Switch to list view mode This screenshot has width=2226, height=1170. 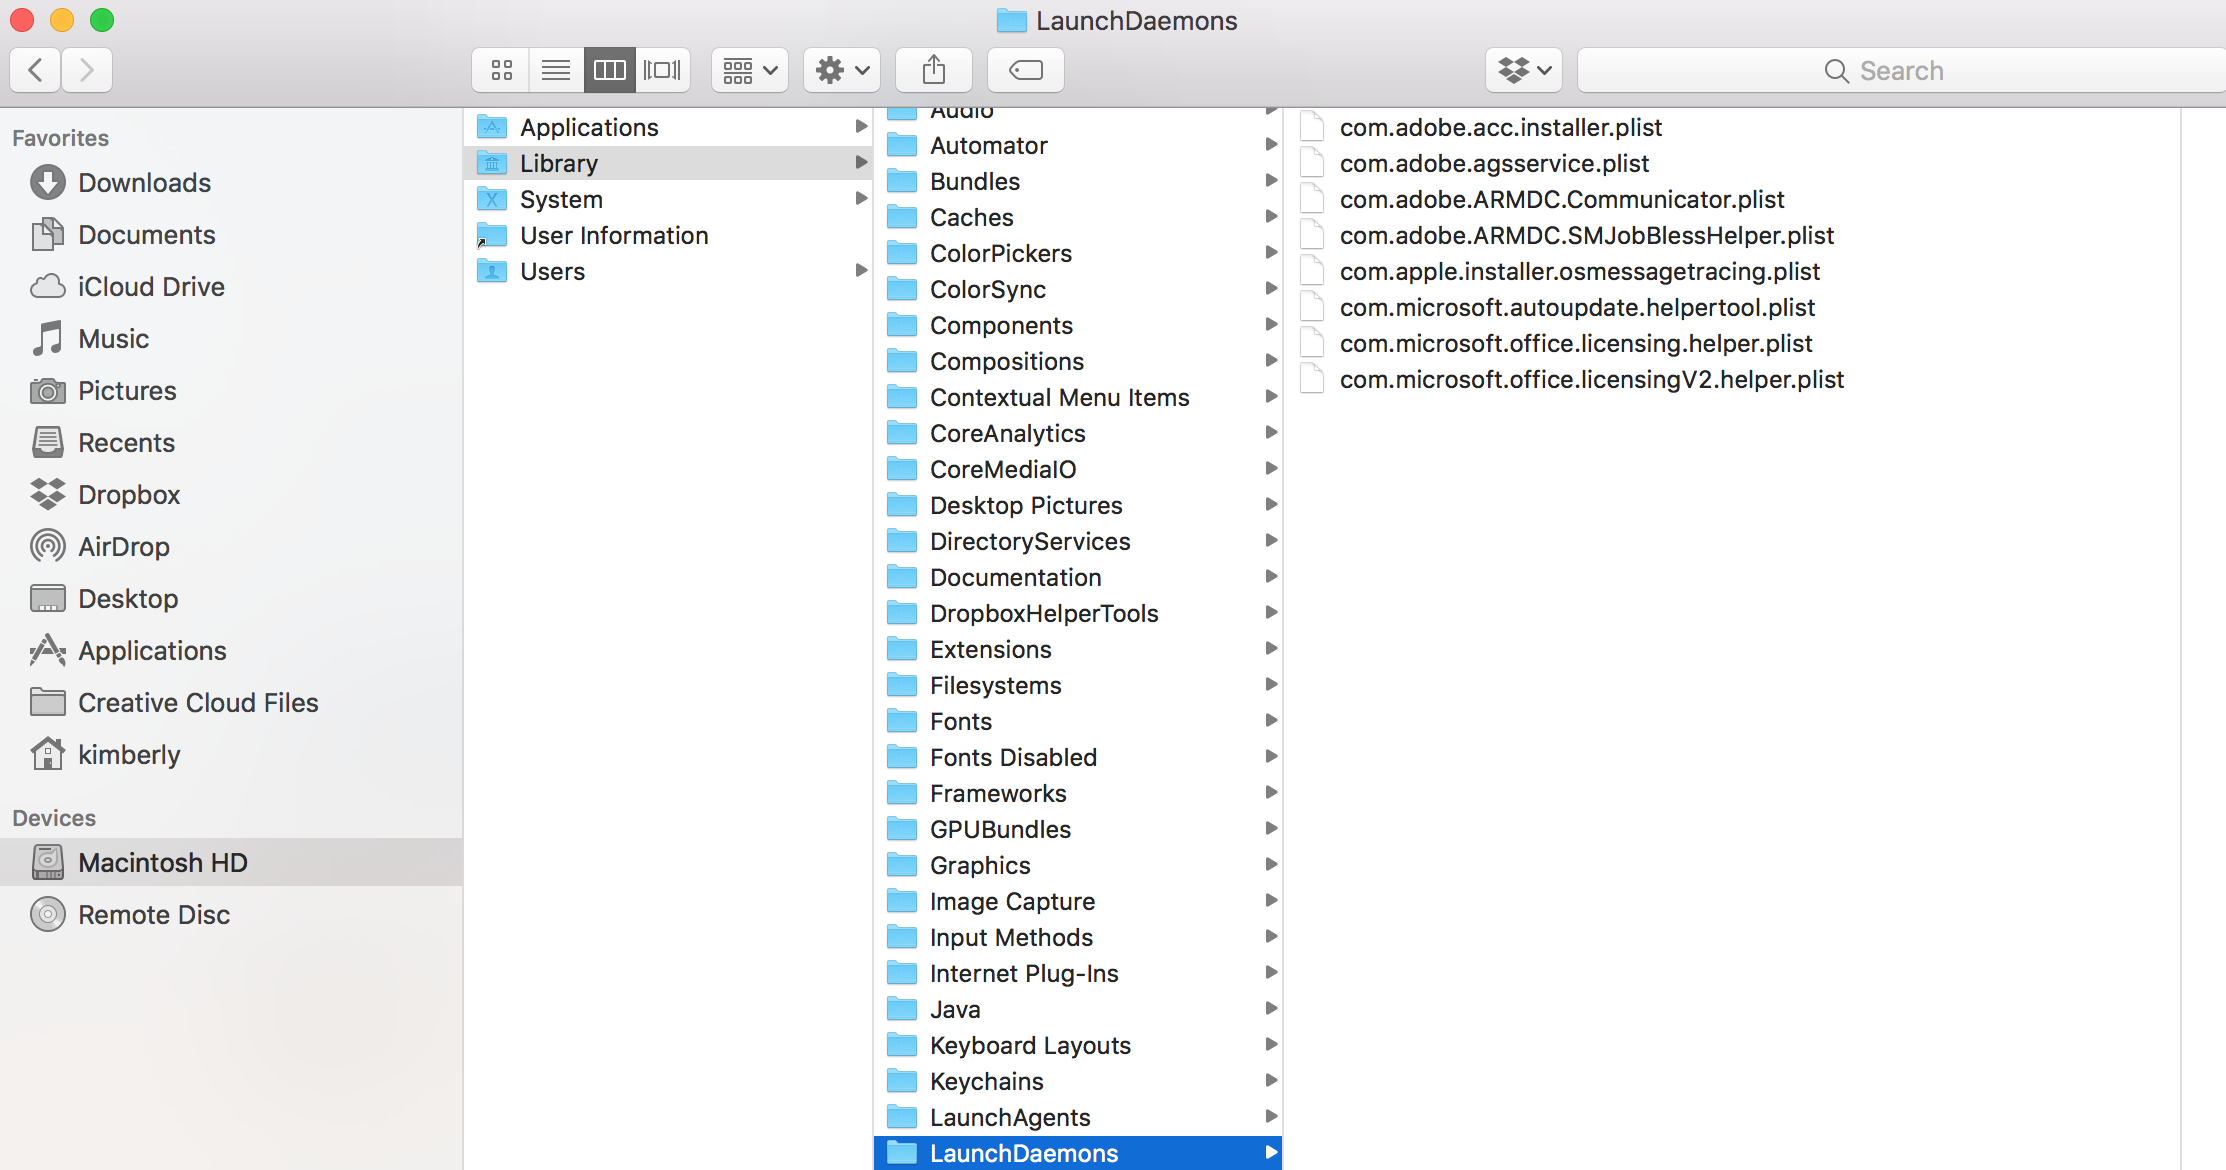click(x=556, y=70)
